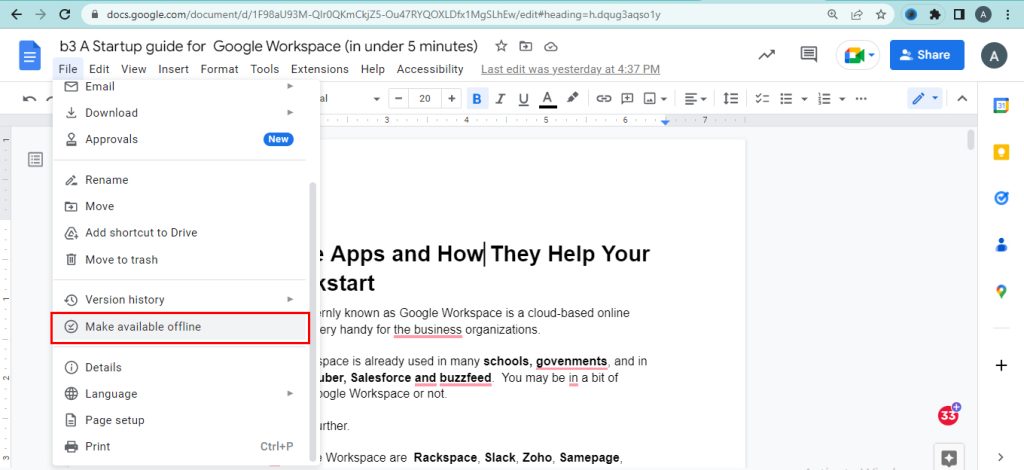The width and height of the screenshot is (1024, 470).
Task: Click the move-to-folder icon beside title
Action: (x=526, y=46)
